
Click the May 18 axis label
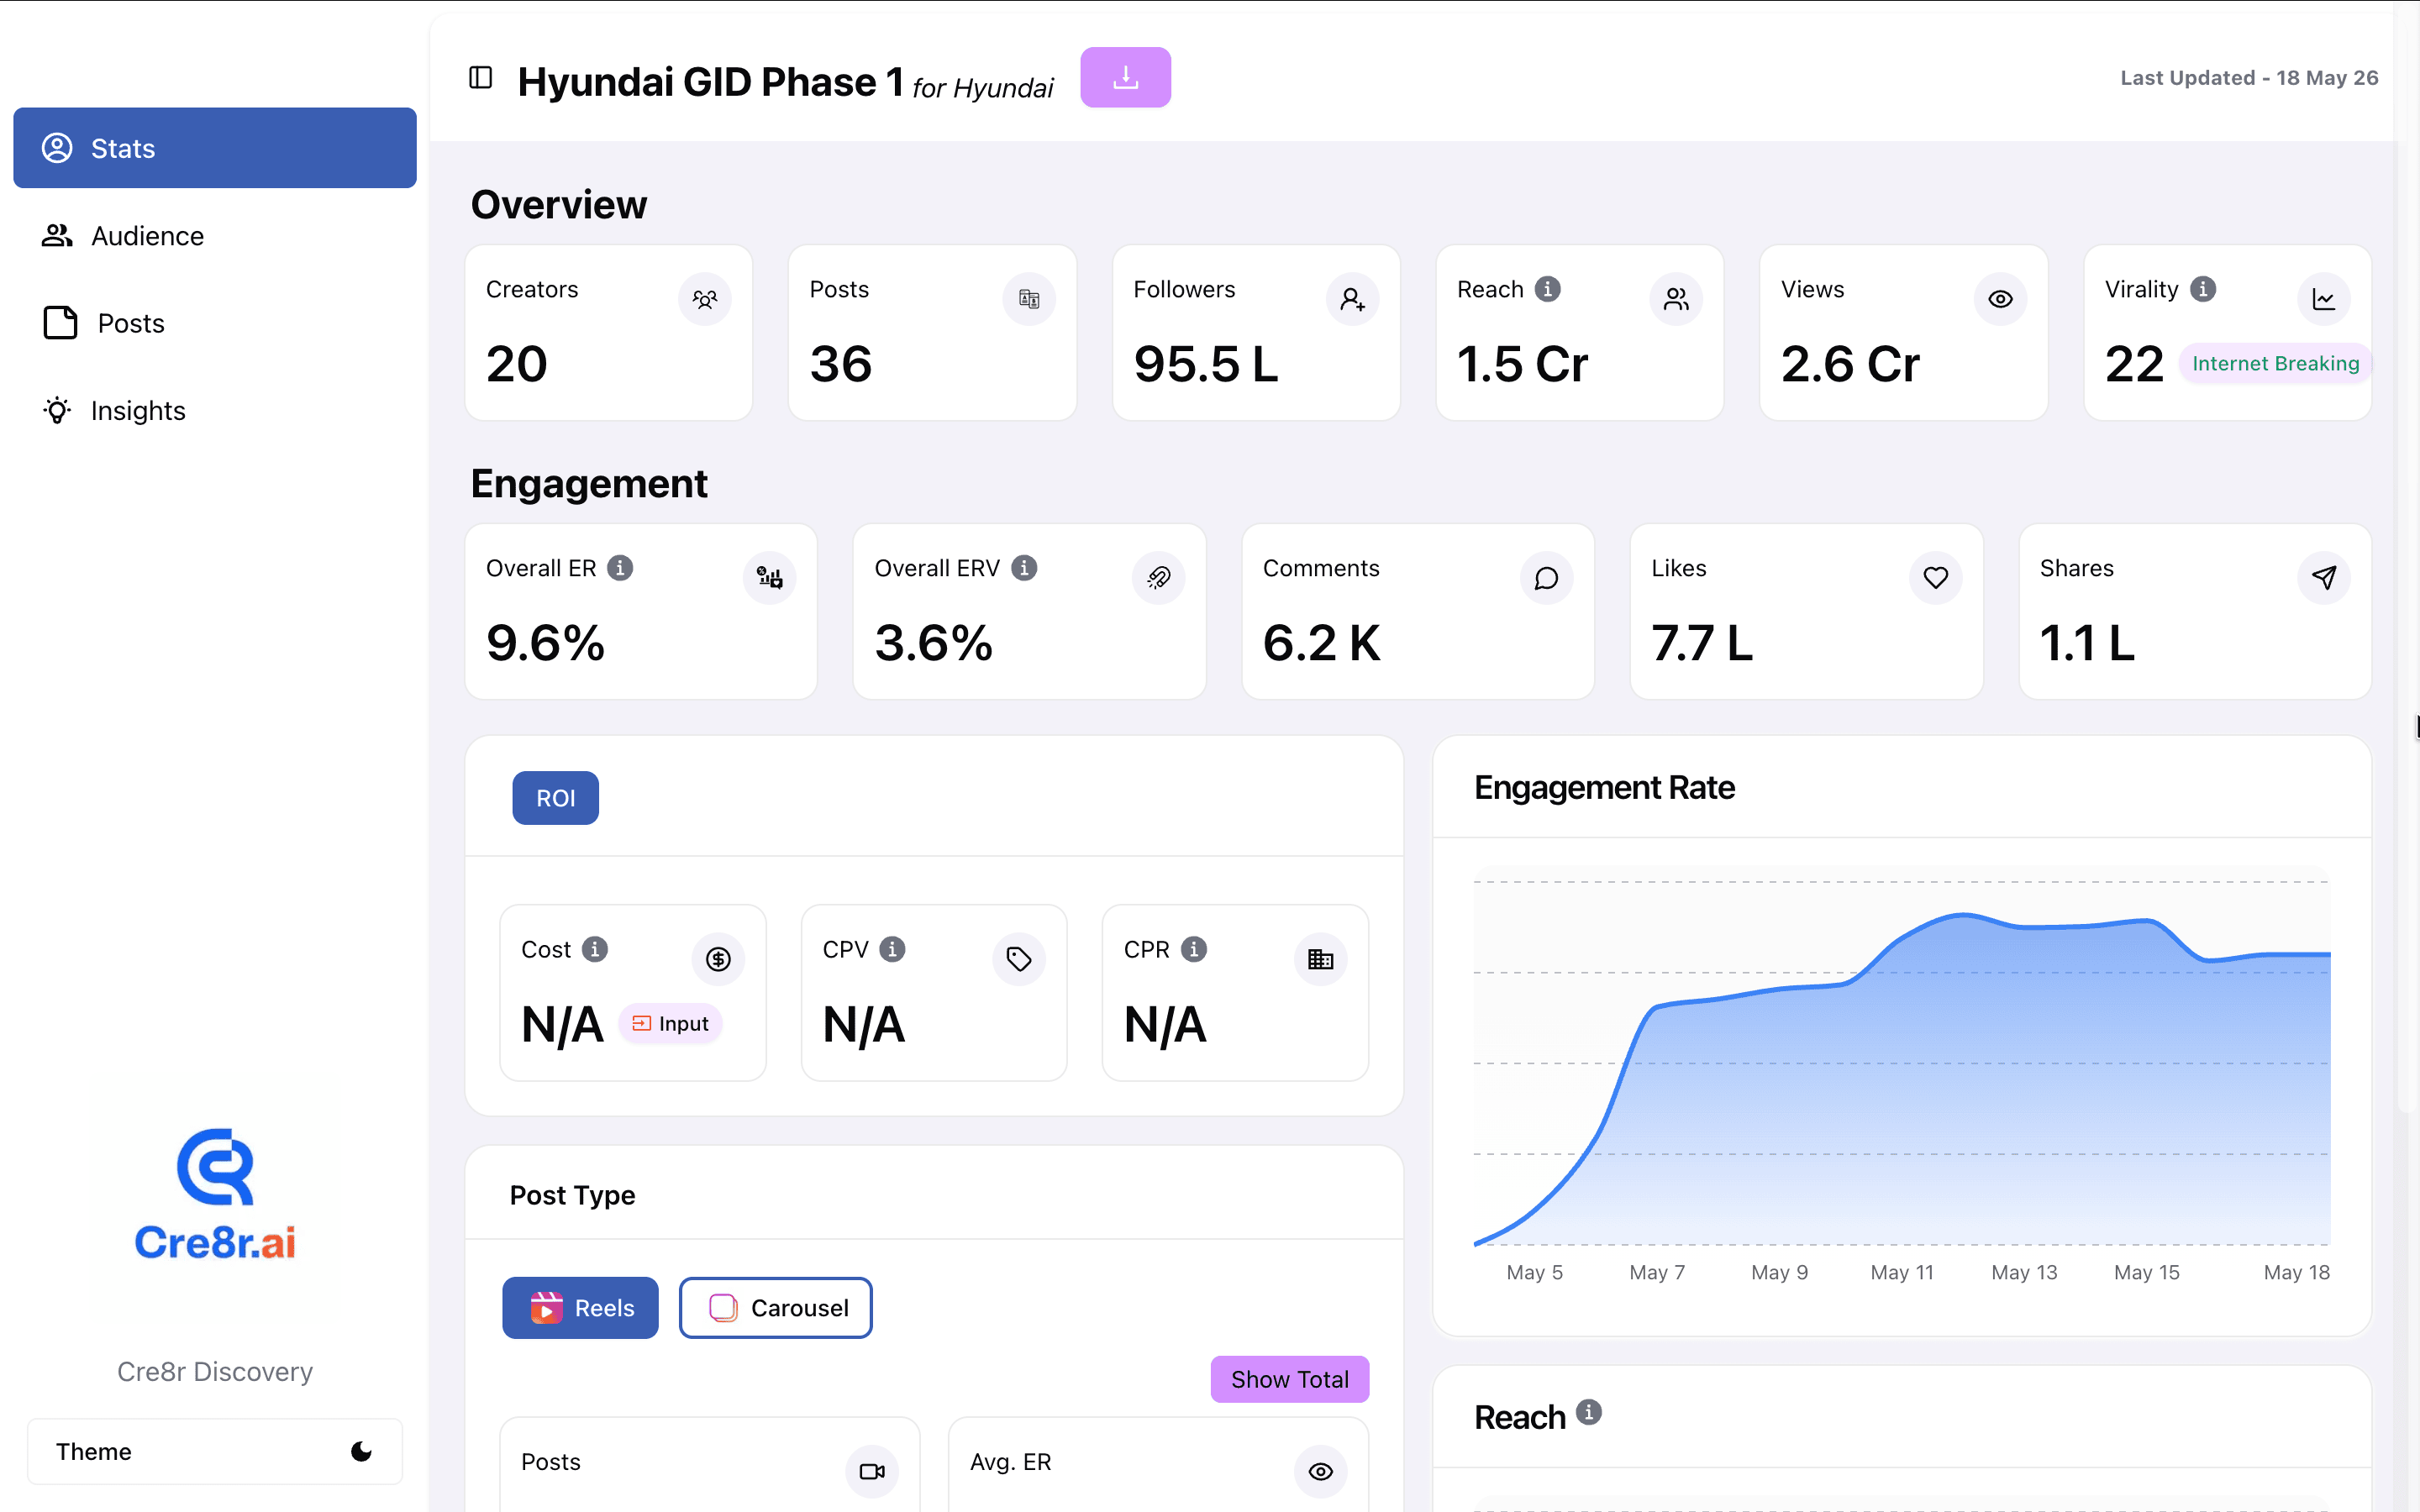point(2296,1272)
